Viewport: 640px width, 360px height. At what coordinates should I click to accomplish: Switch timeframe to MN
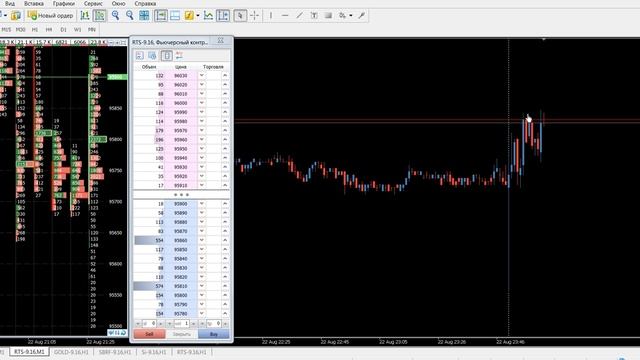click(x=92, y=30)
